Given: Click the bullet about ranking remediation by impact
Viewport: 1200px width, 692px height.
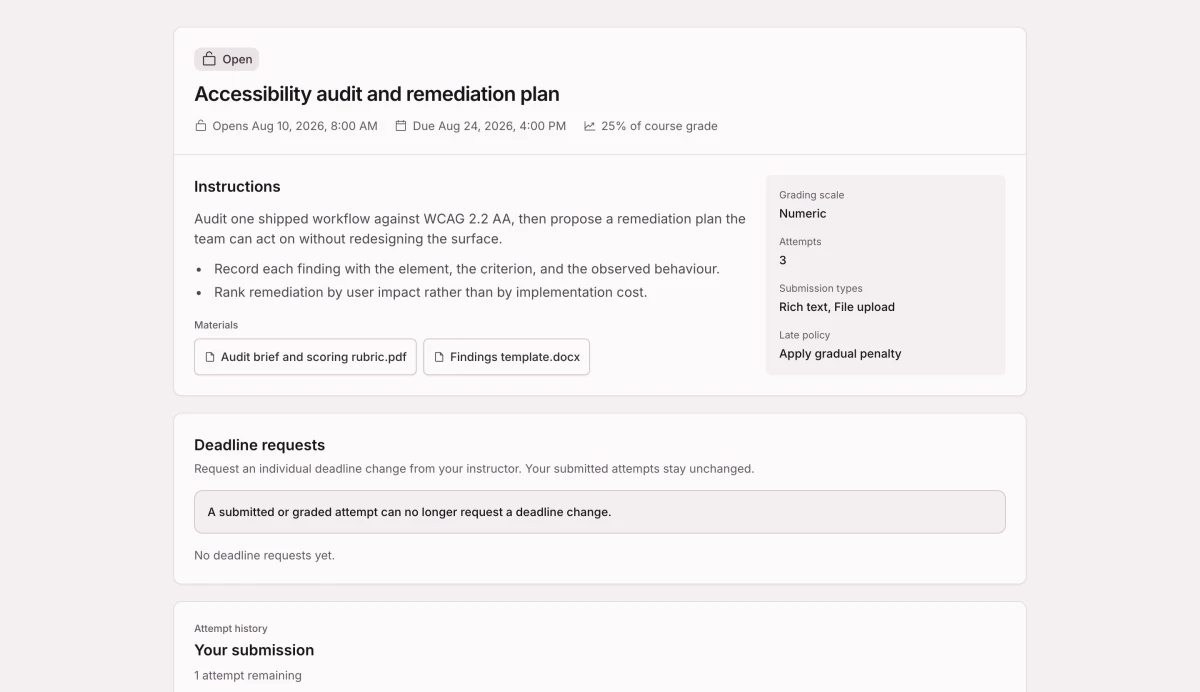Looking at the screenshot, I should coord(431,292).
